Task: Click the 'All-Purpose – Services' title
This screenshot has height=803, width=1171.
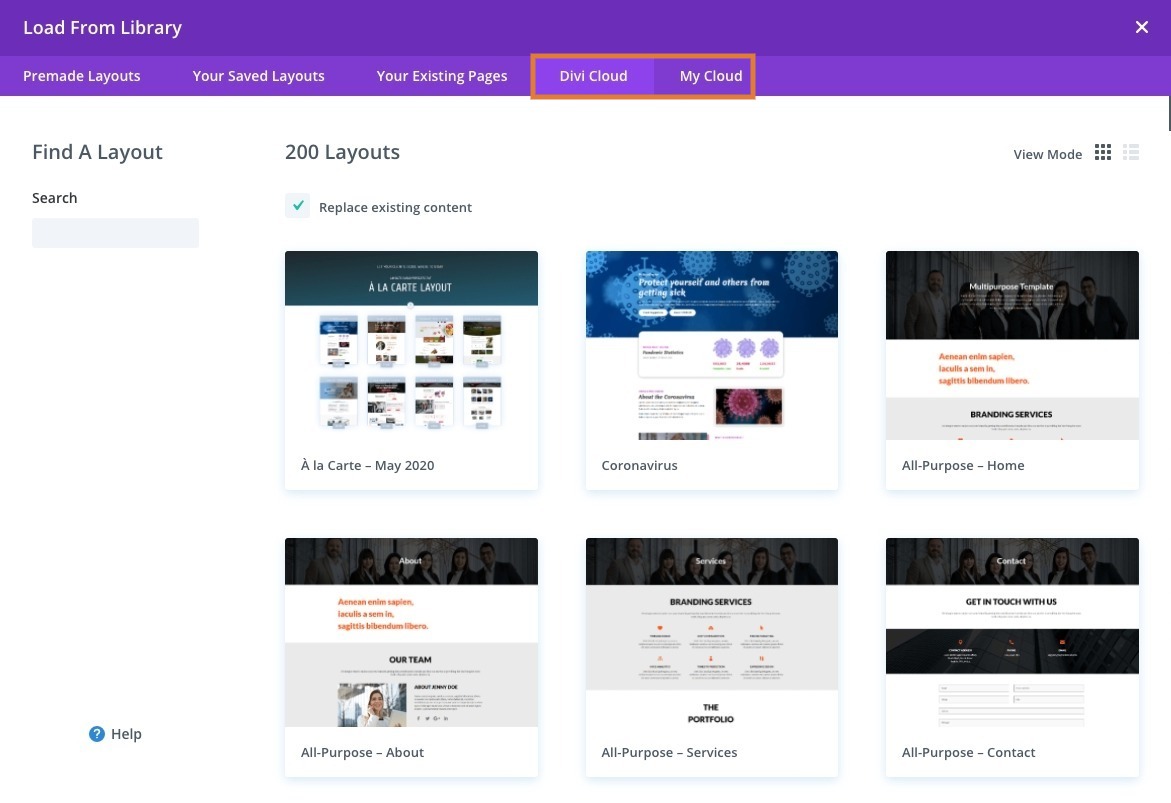Action: pyautogui.click(x=669, y=752)
